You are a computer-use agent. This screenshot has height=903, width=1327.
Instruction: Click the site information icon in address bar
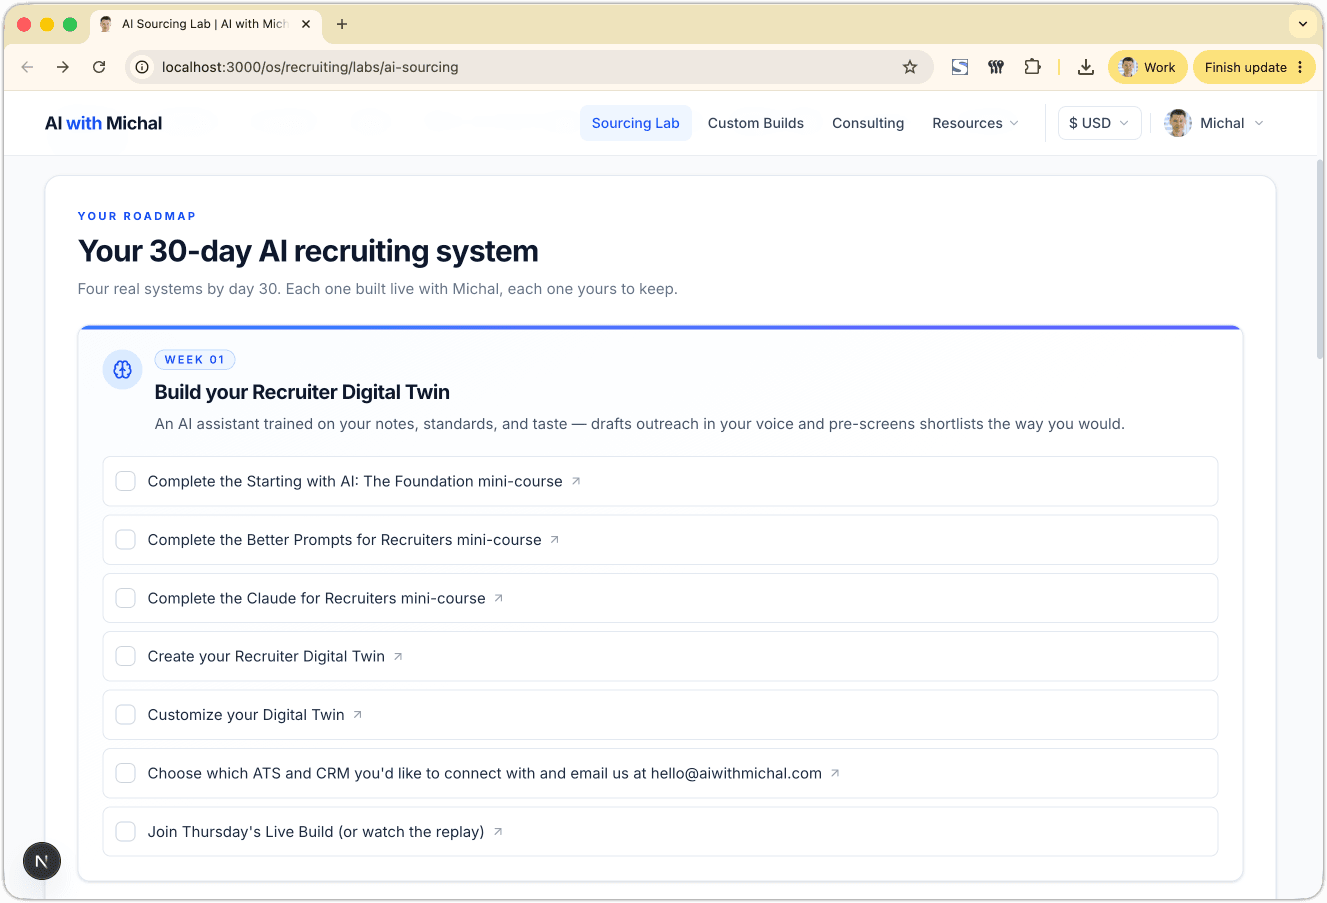(x=142, y=67)
